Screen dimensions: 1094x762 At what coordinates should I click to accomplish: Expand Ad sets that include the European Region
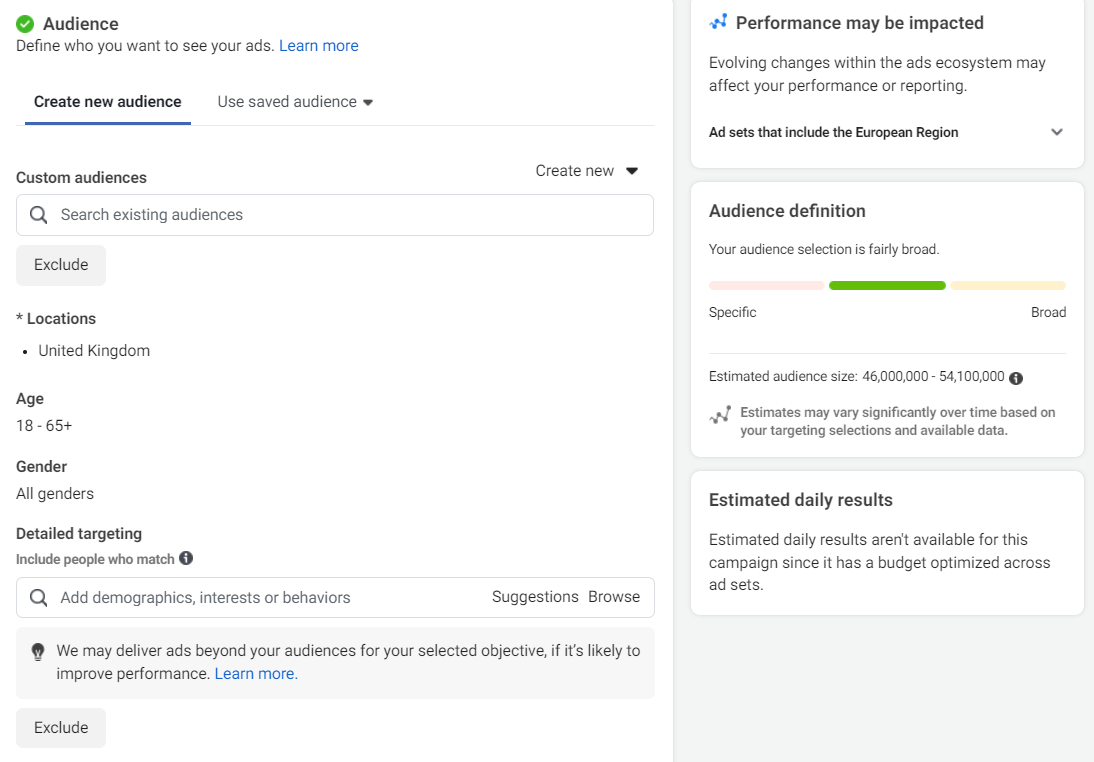click(1057, 132)
